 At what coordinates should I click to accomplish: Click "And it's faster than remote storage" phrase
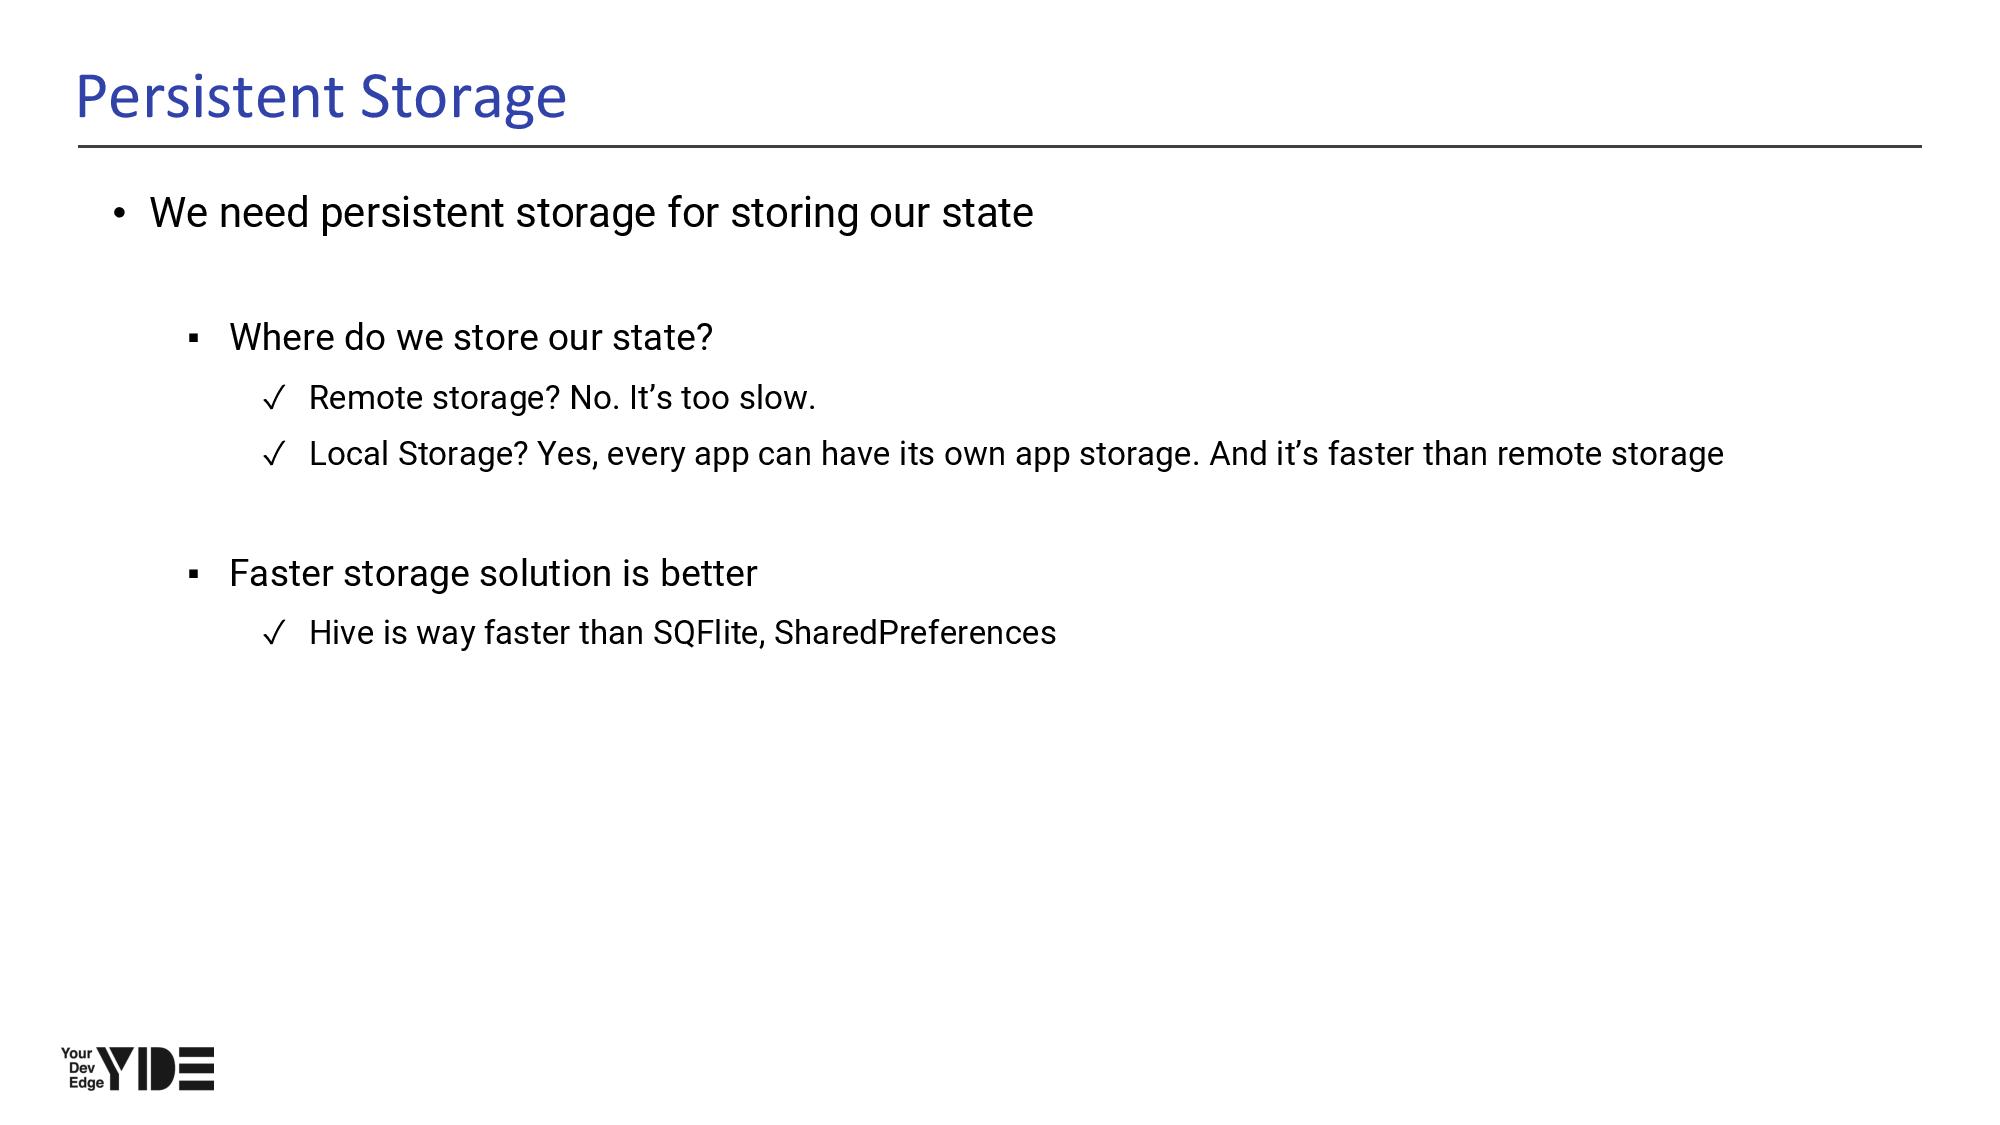(x=1466, y=454)
